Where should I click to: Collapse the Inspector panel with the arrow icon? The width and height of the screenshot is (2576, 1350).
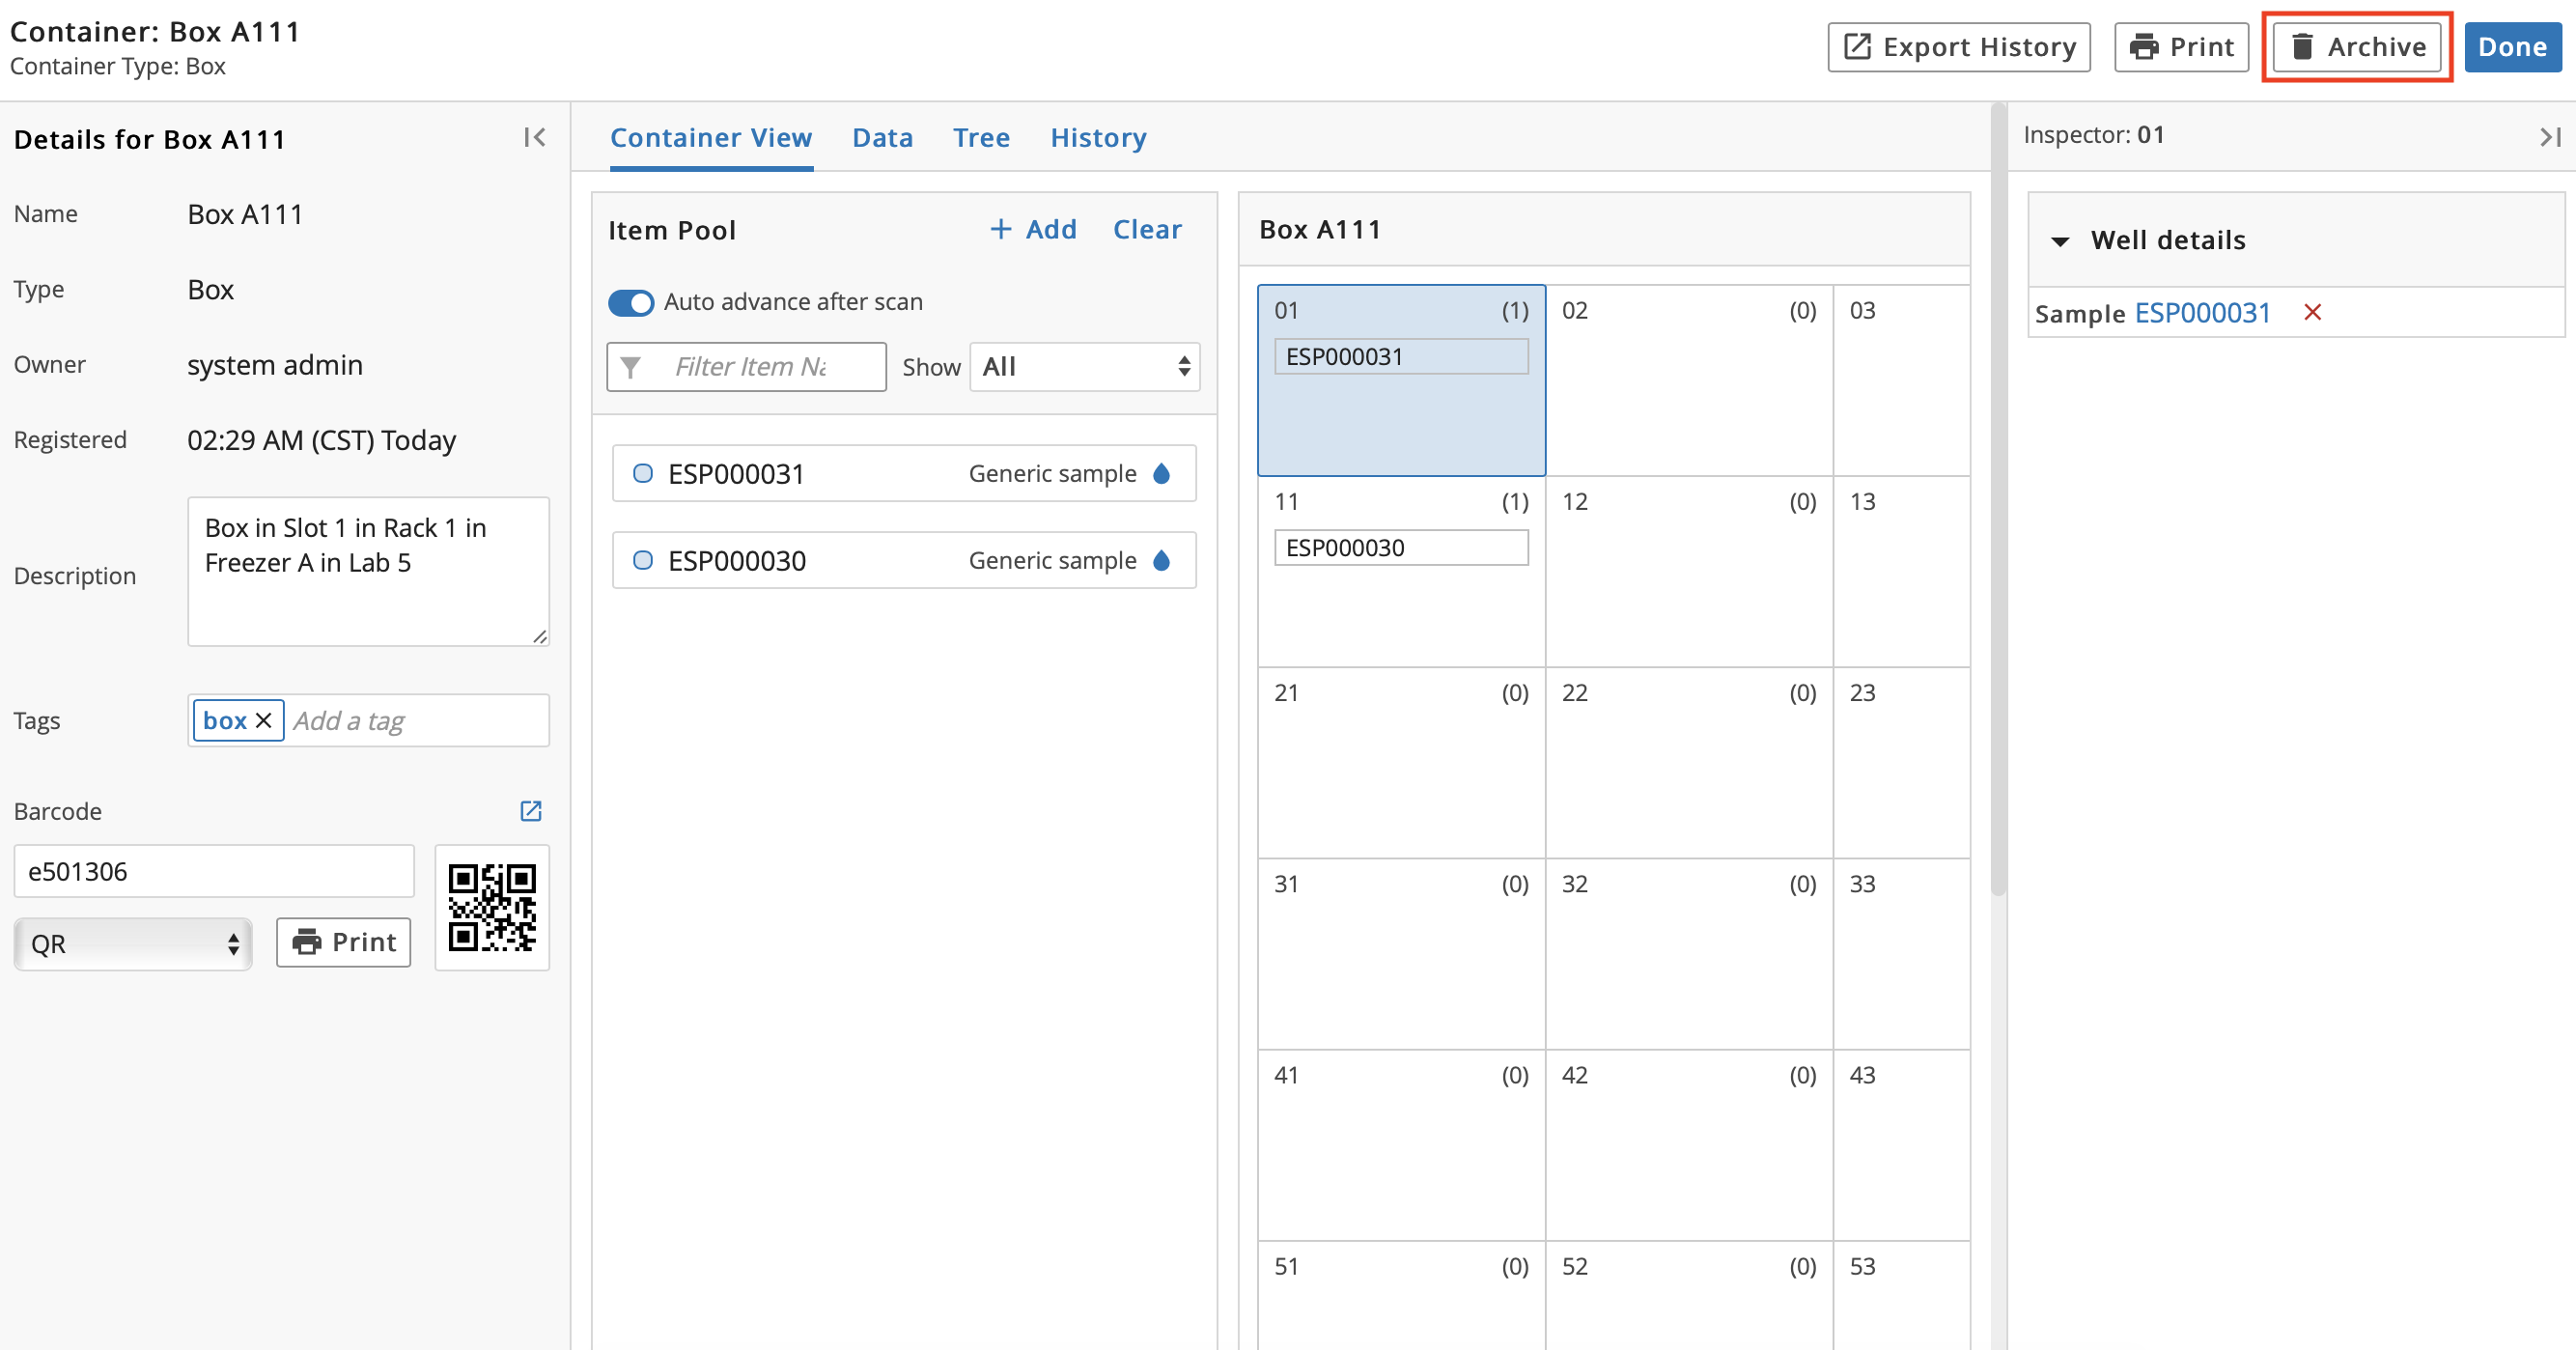pyautogui.click(x=2550, y=137)
